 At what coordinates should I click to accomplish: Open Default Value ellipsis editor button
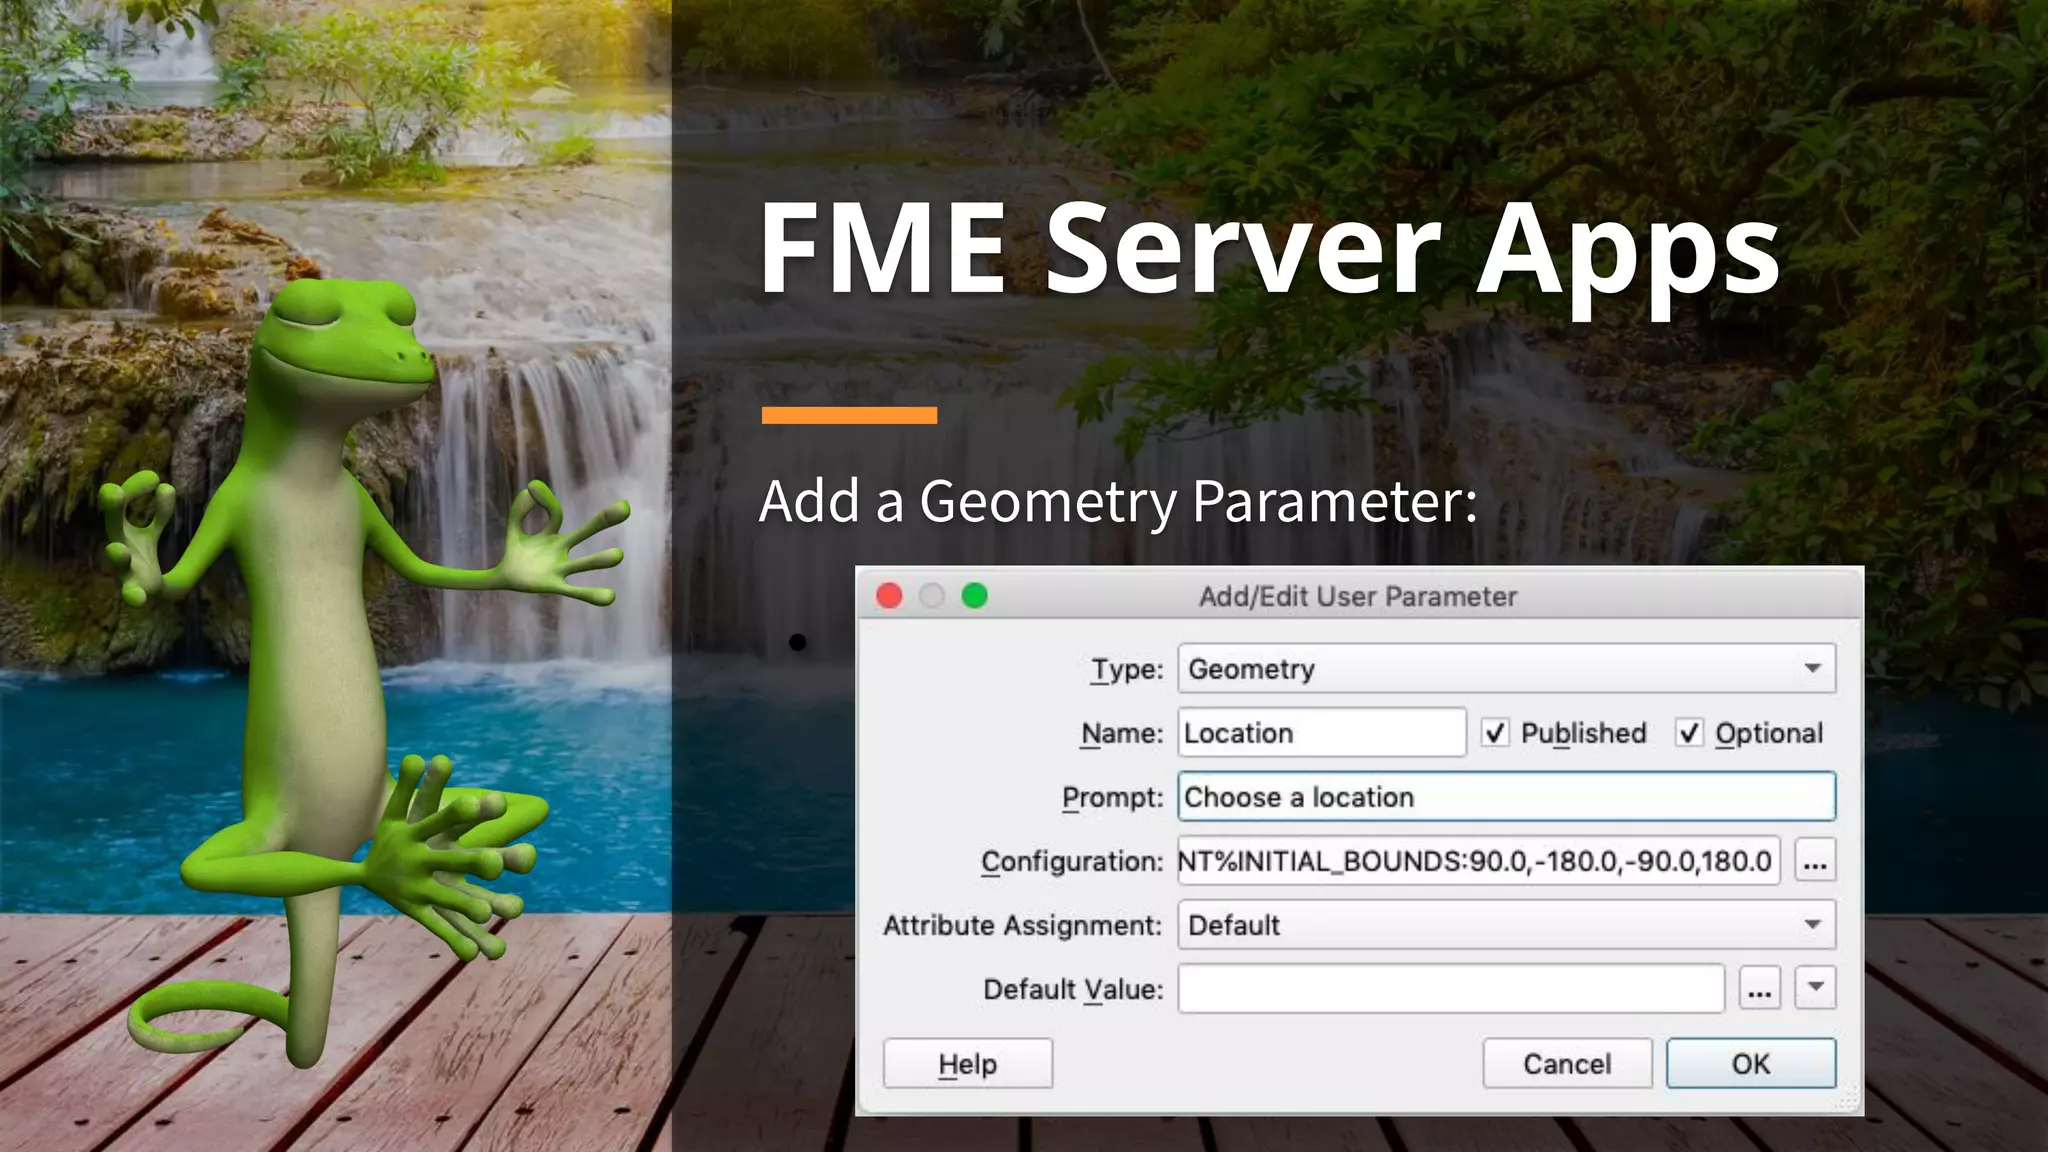coord(1760,989)
